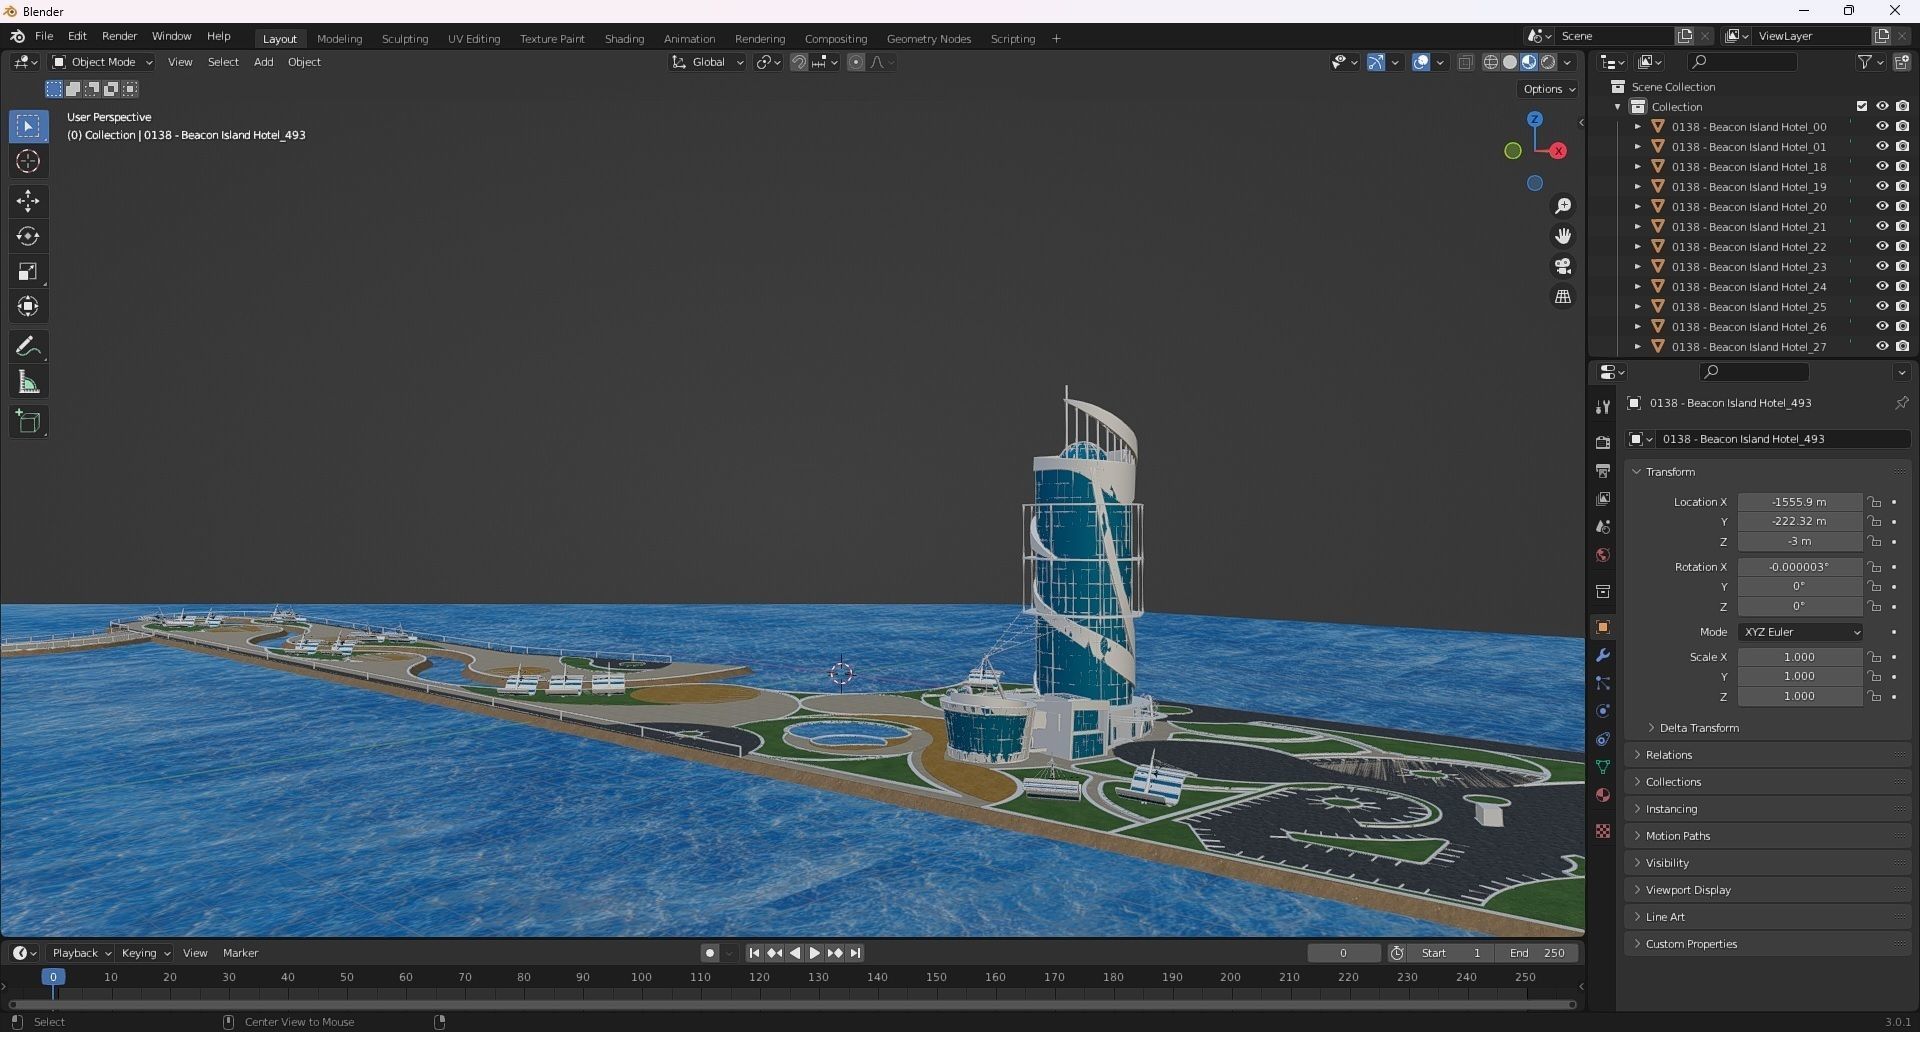Click the Location Z value field
This screenshot has height=1040, width=1920.
(x=1799, y=541)
